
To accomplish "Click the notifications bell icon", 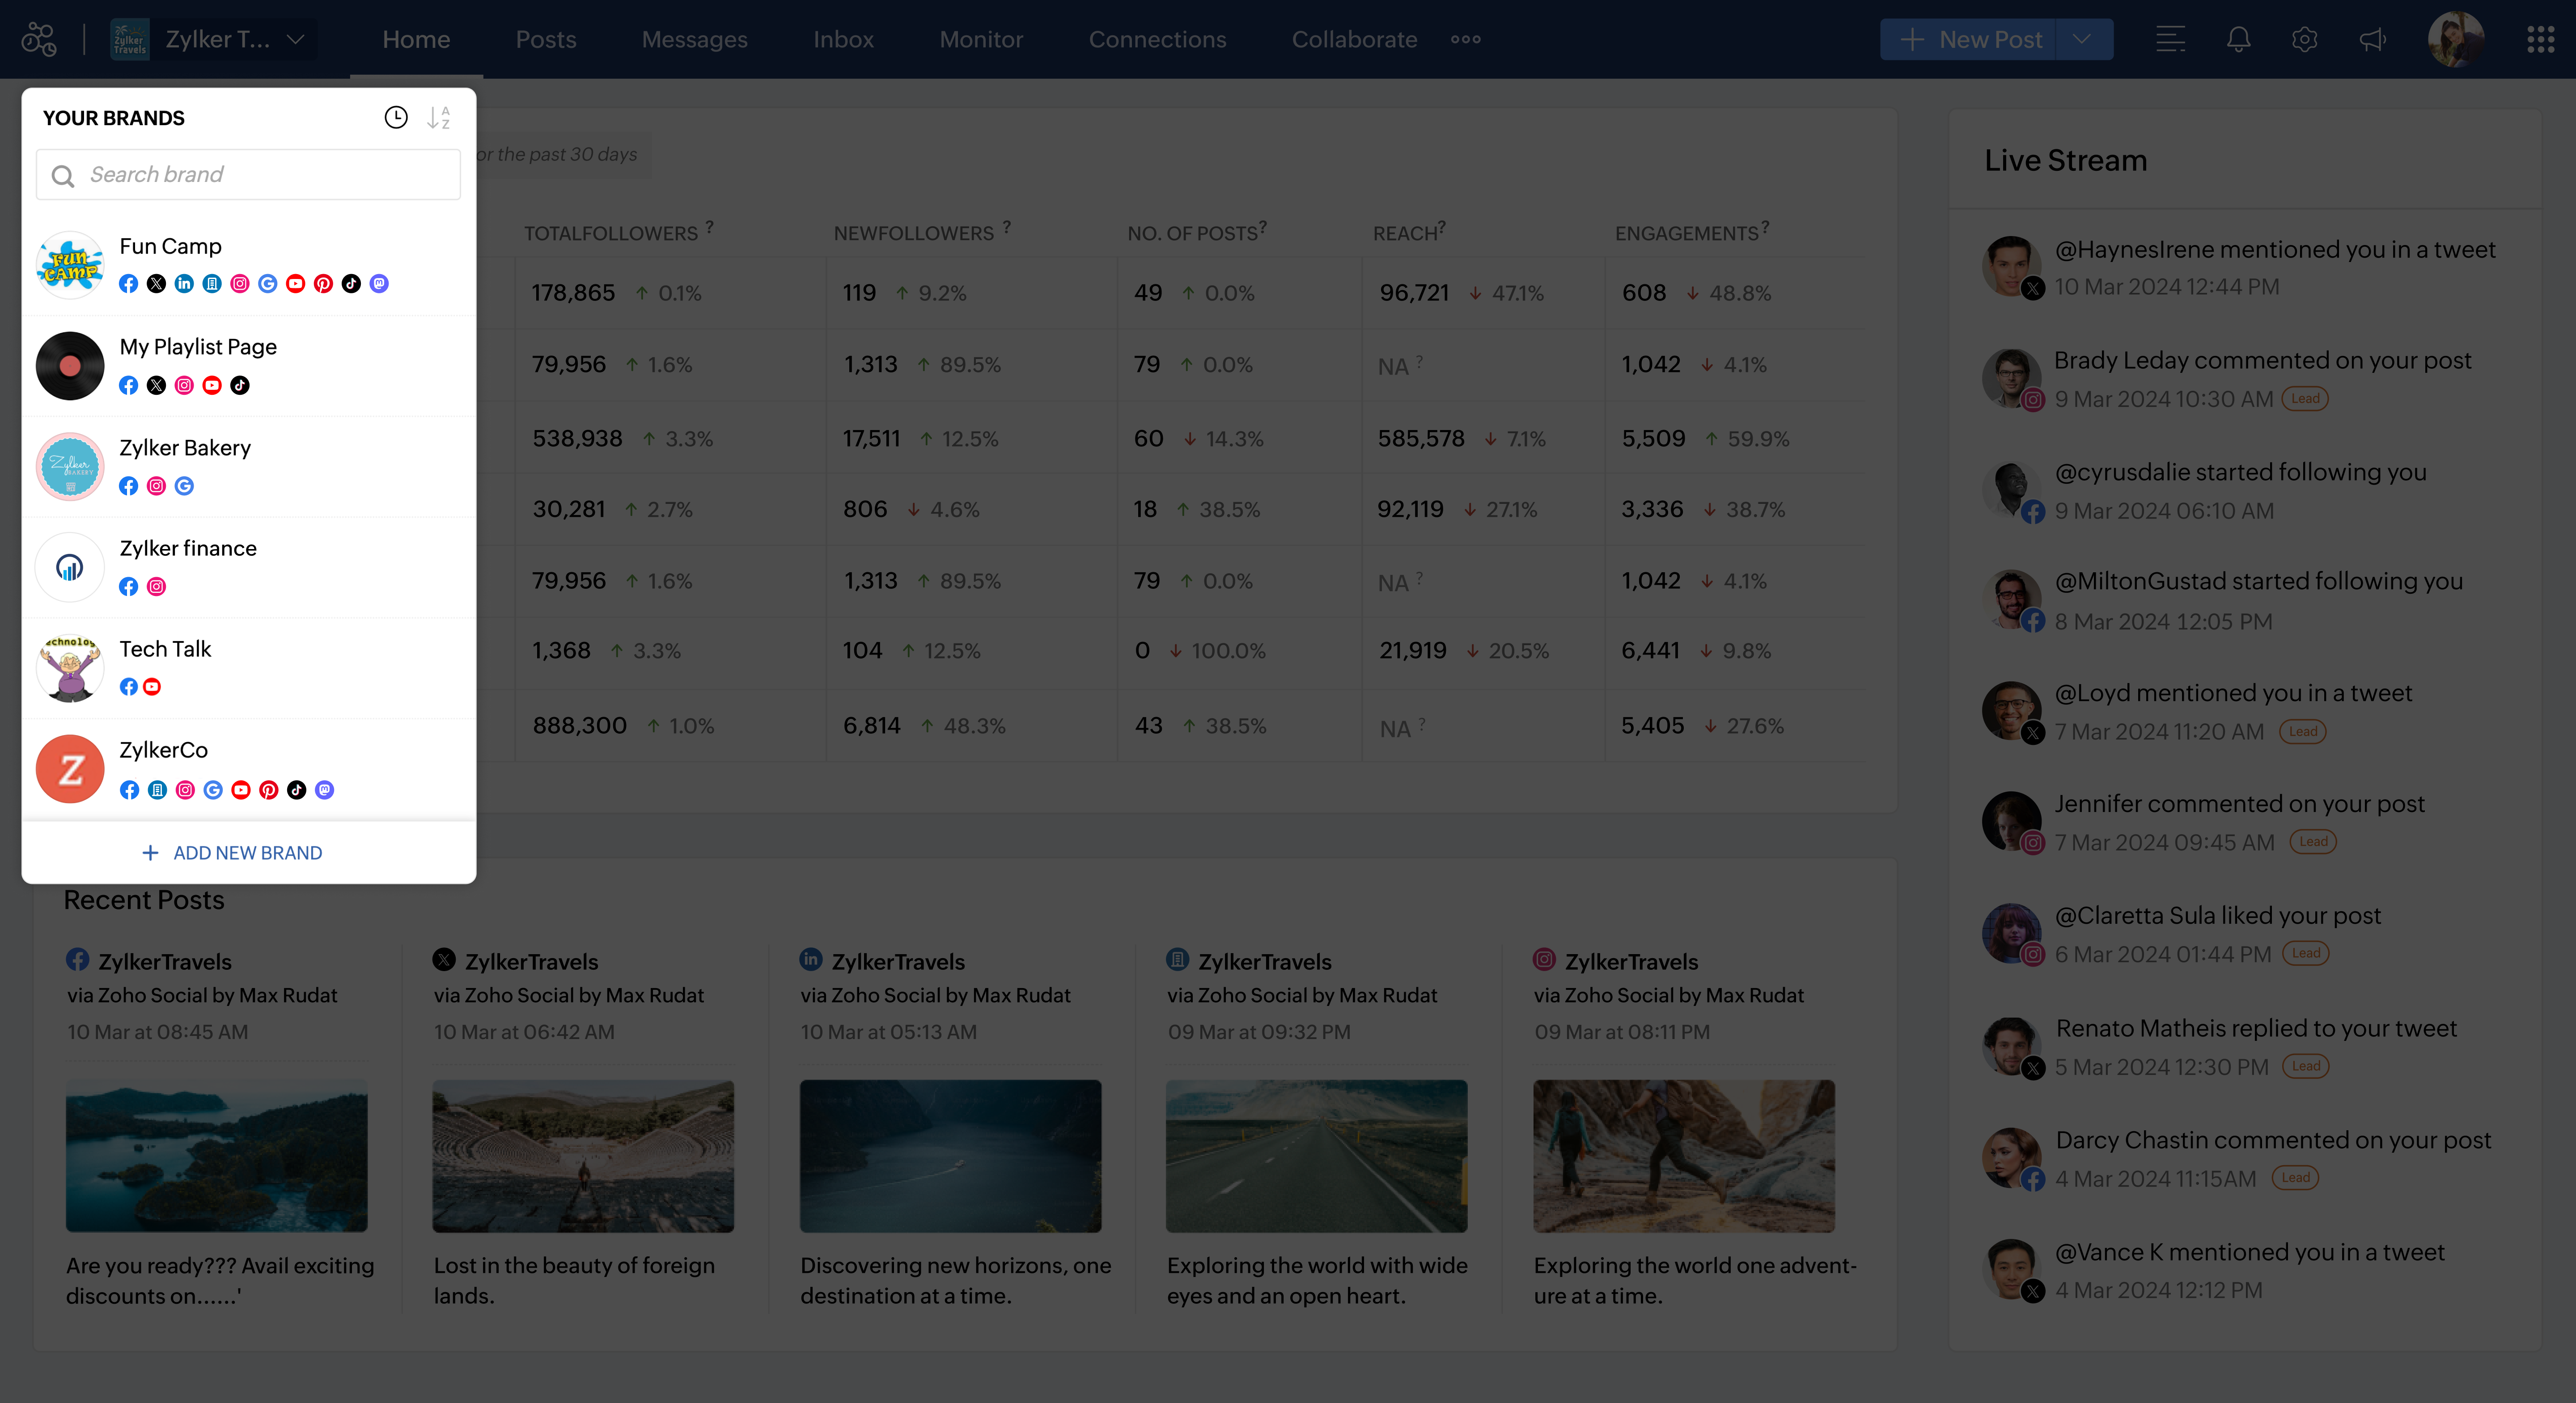I will [x=2238, y=40].
